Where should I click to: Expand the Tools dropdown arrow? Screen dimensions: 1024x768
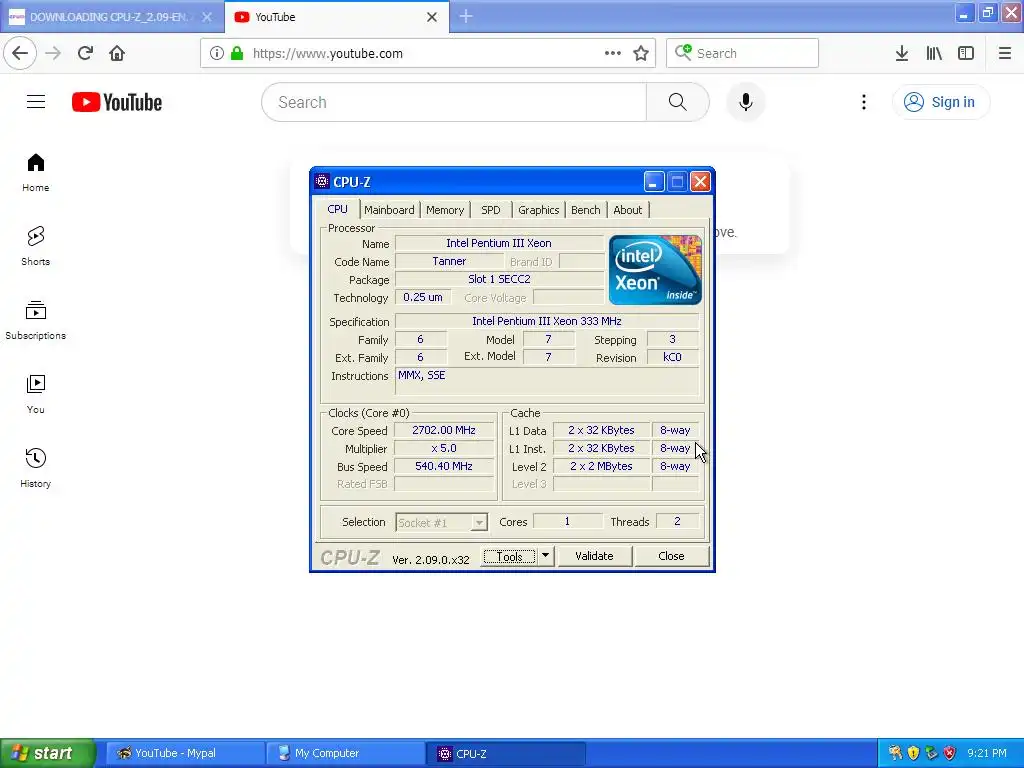pyautogui.click(x=545, y=556)
